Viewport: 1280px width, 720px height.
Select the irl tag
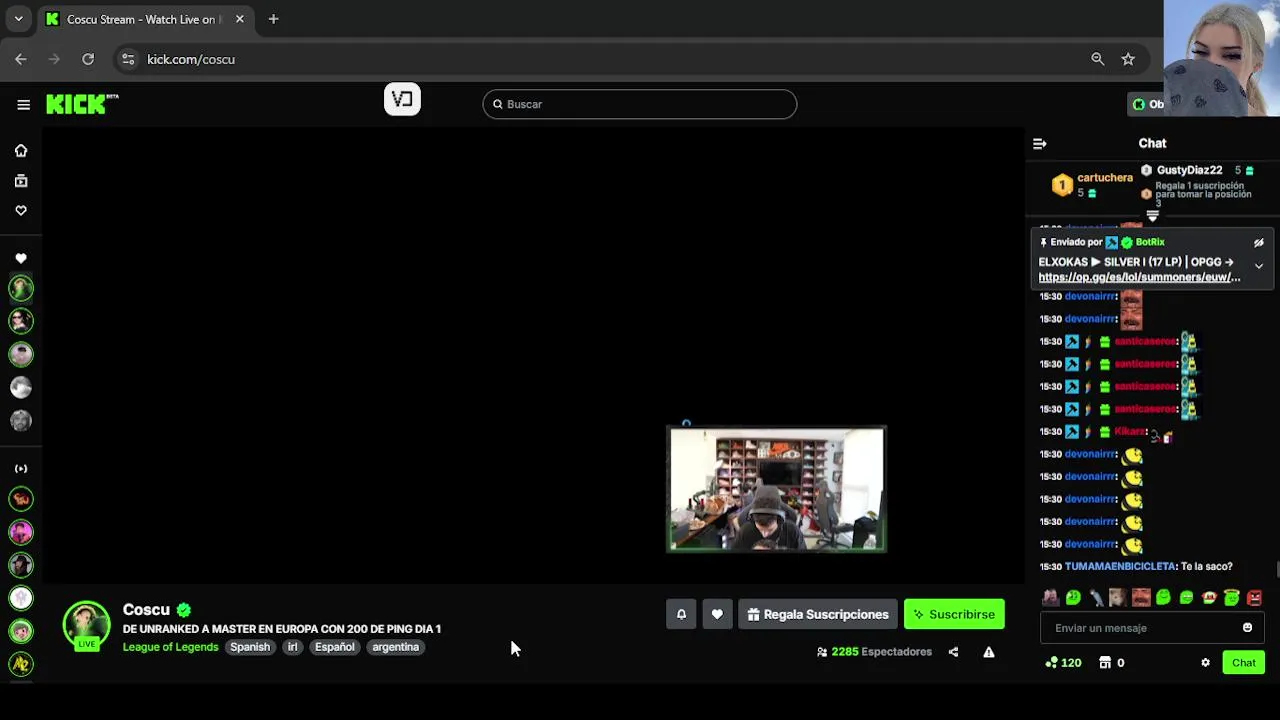tap(293, 647)
